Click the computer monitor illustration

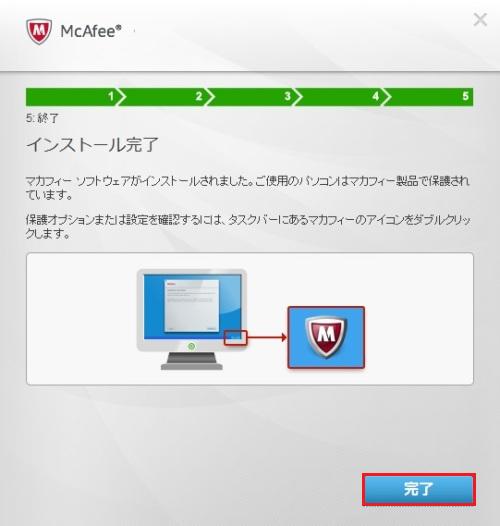point(192,319)
